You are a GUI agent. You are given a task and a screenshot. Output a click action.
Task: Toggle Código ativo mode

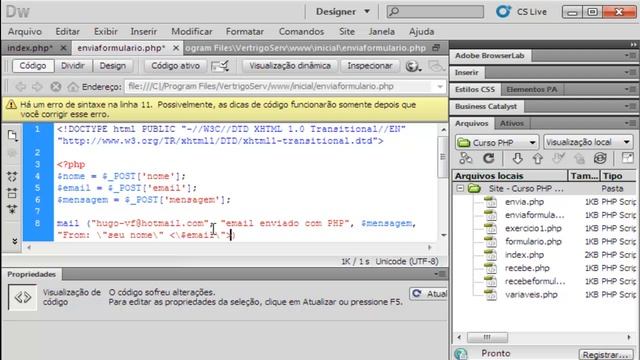point(176,66)
